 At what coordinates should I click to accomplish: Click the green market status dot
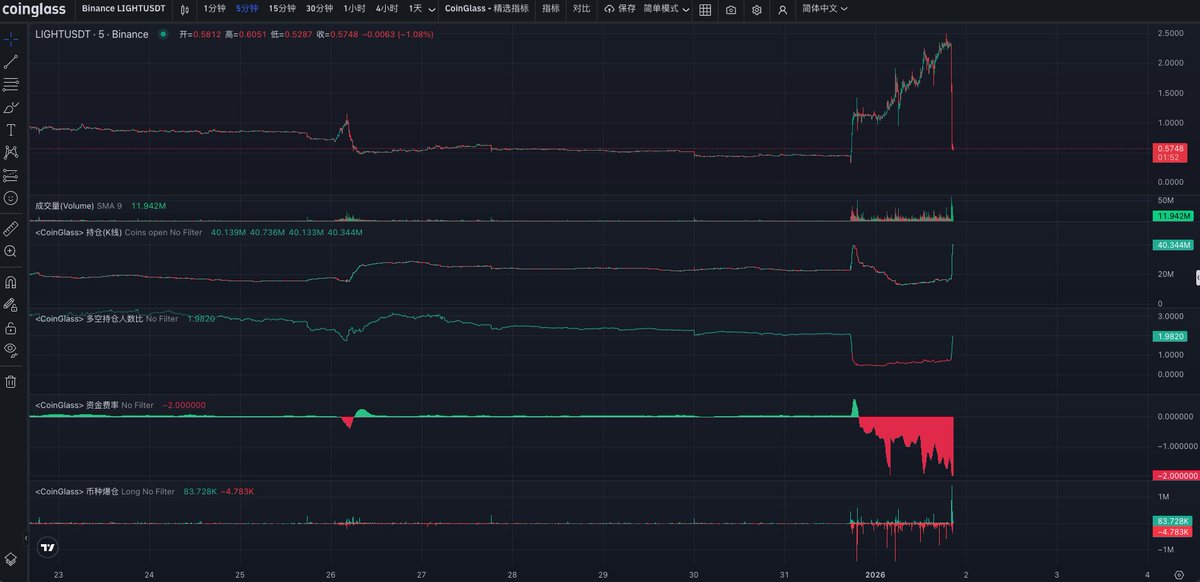click(163, 34)
